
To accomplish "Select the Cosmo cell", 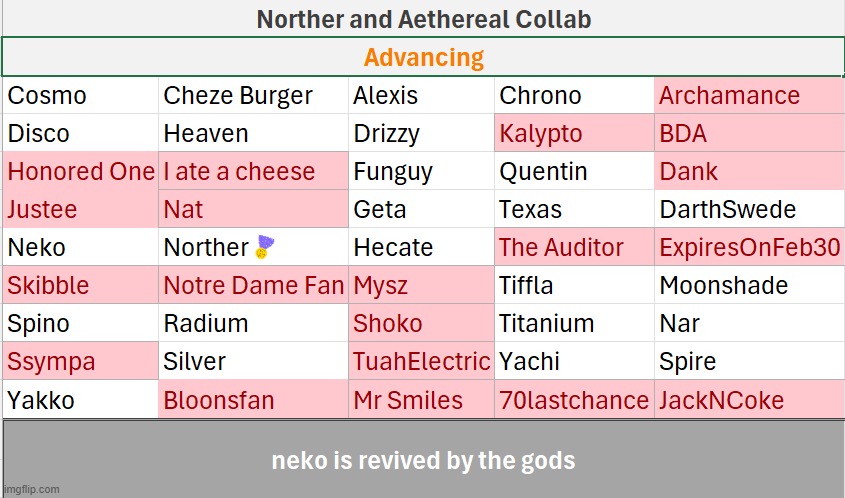I will click(x=80, y=95).
